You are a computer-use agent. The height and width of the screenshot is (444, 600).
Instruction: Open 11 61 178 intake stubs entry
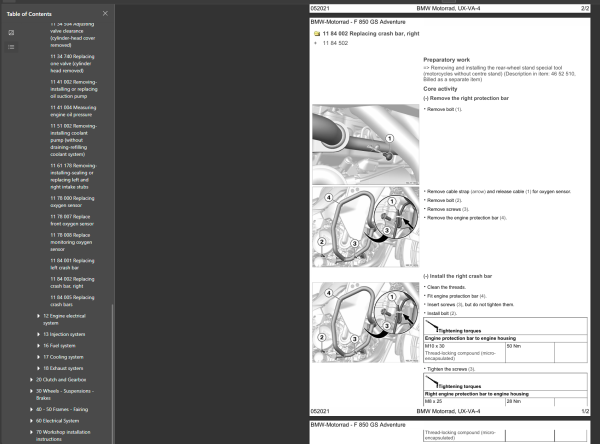(73, 176)
